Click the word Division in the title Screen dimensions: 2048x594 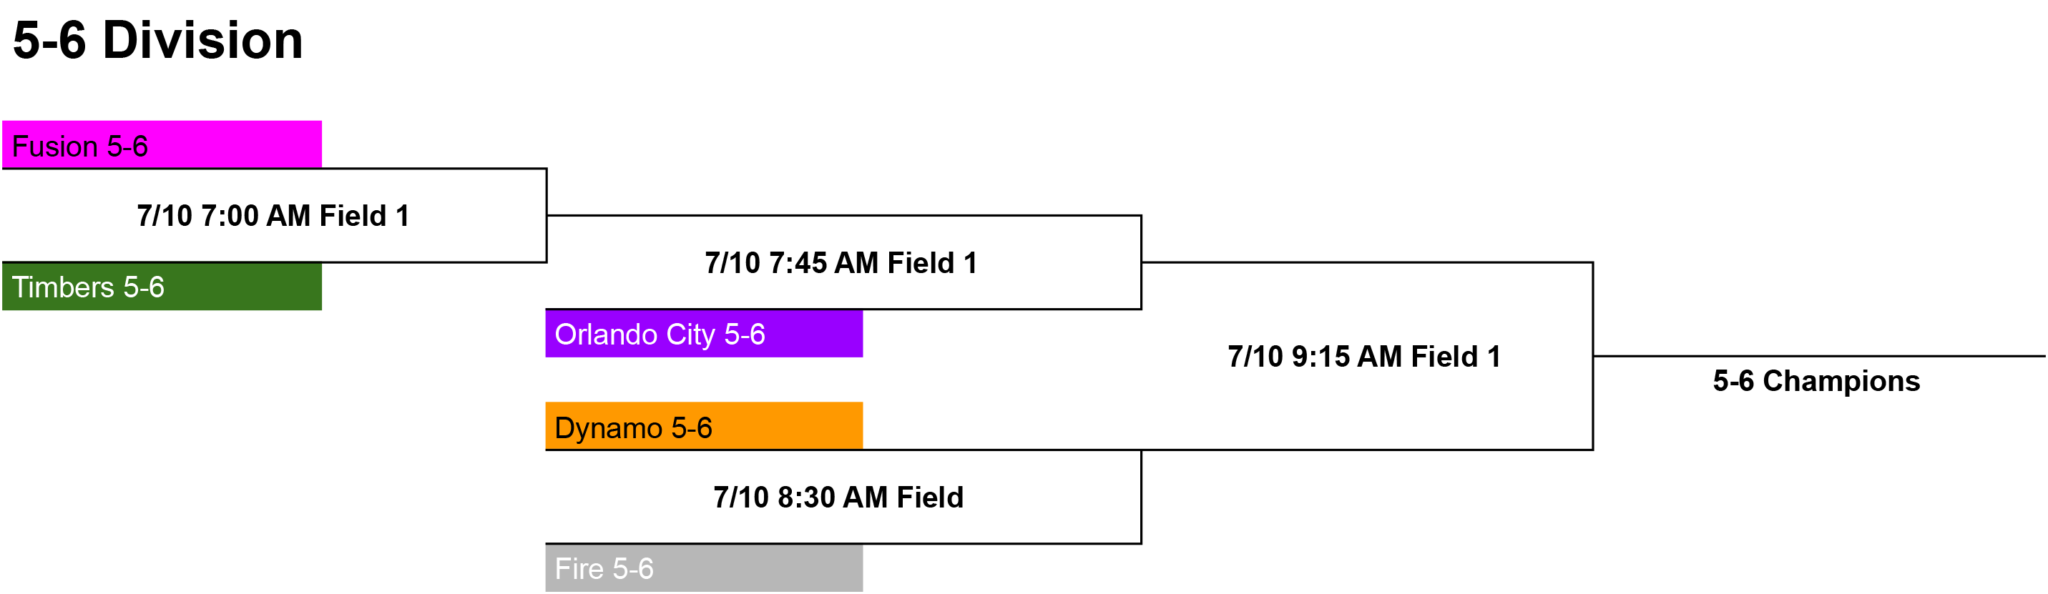(x=203, y=41)
